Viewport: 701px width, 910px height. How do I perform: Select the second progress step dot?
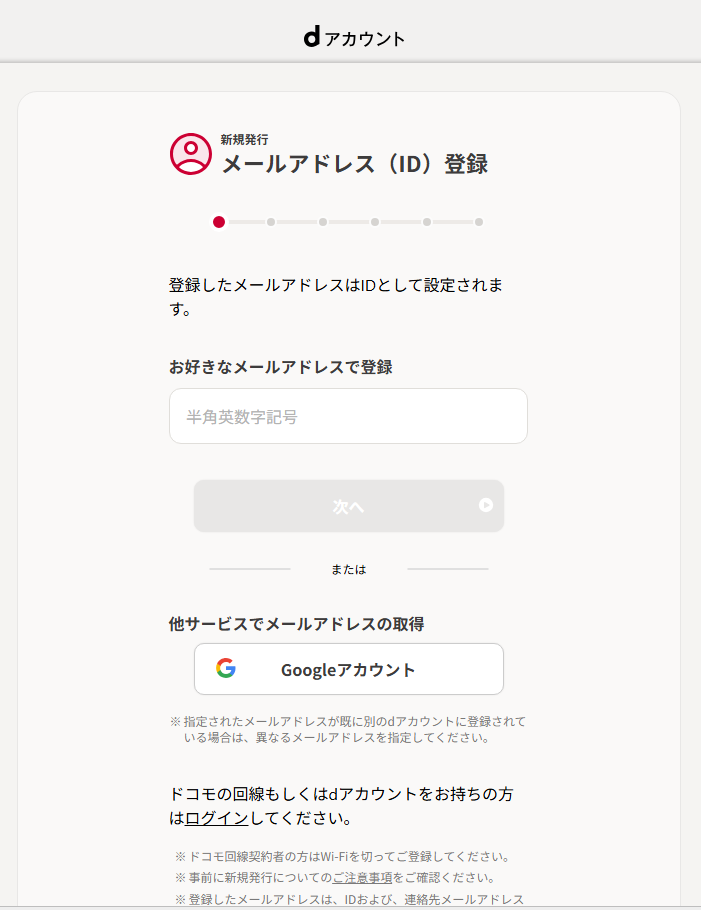coord(271,222)
